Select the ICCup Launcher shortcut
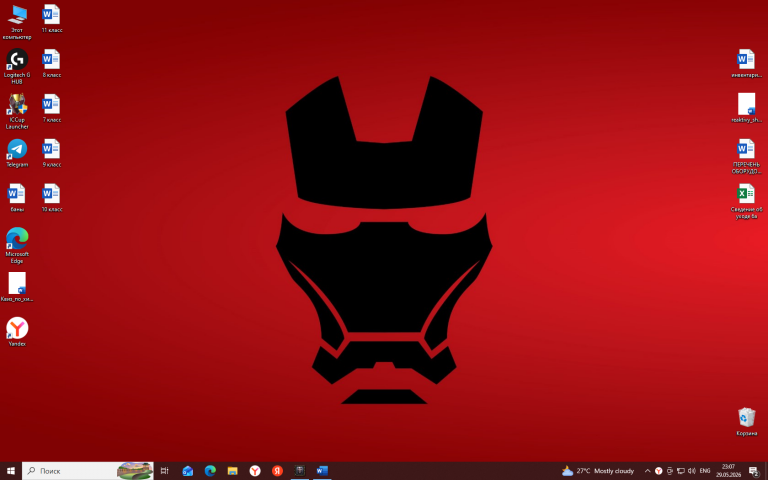Image resolution: width=768 pixels, height=480 pixels. coord(17,112)
